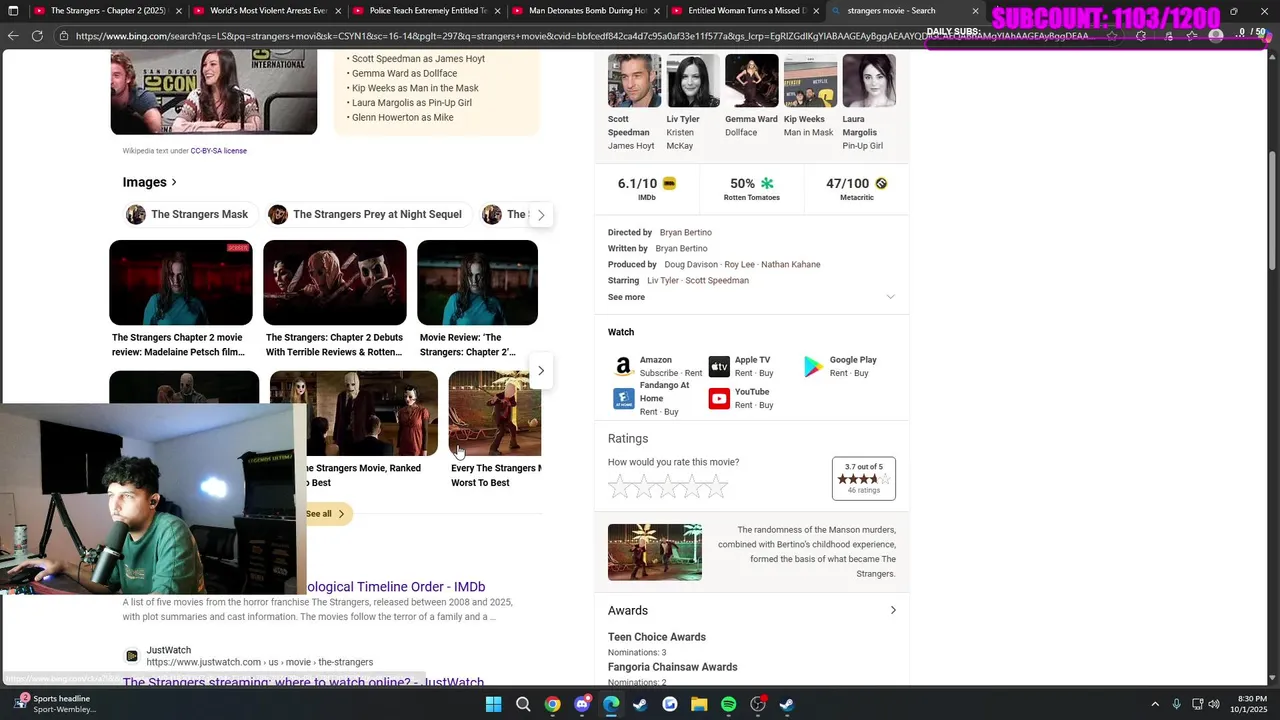Click the Amazon logo under Watch

tap(623, 367)
